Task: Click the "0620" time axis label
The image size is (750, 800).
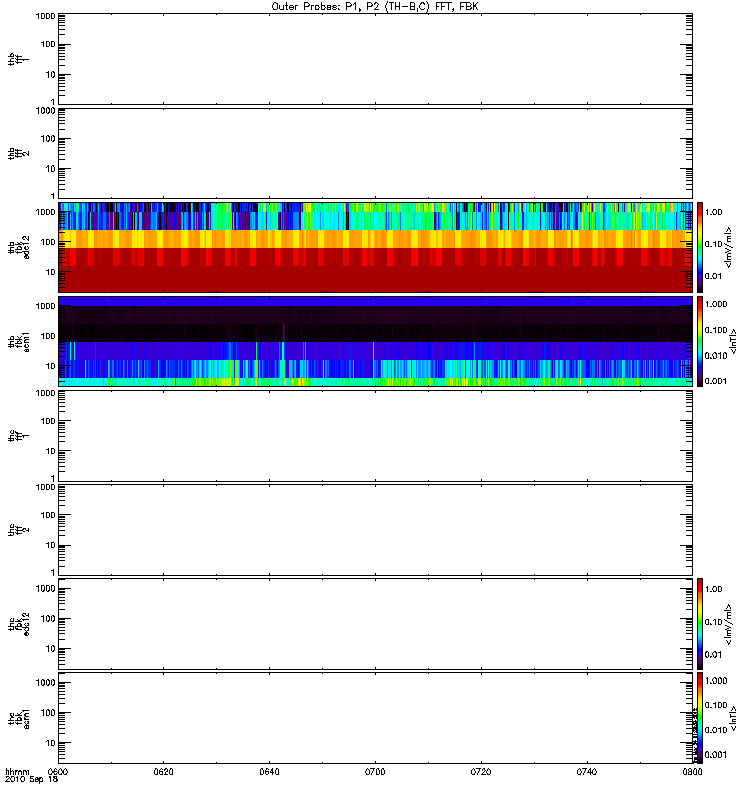Action: (163, 771)
